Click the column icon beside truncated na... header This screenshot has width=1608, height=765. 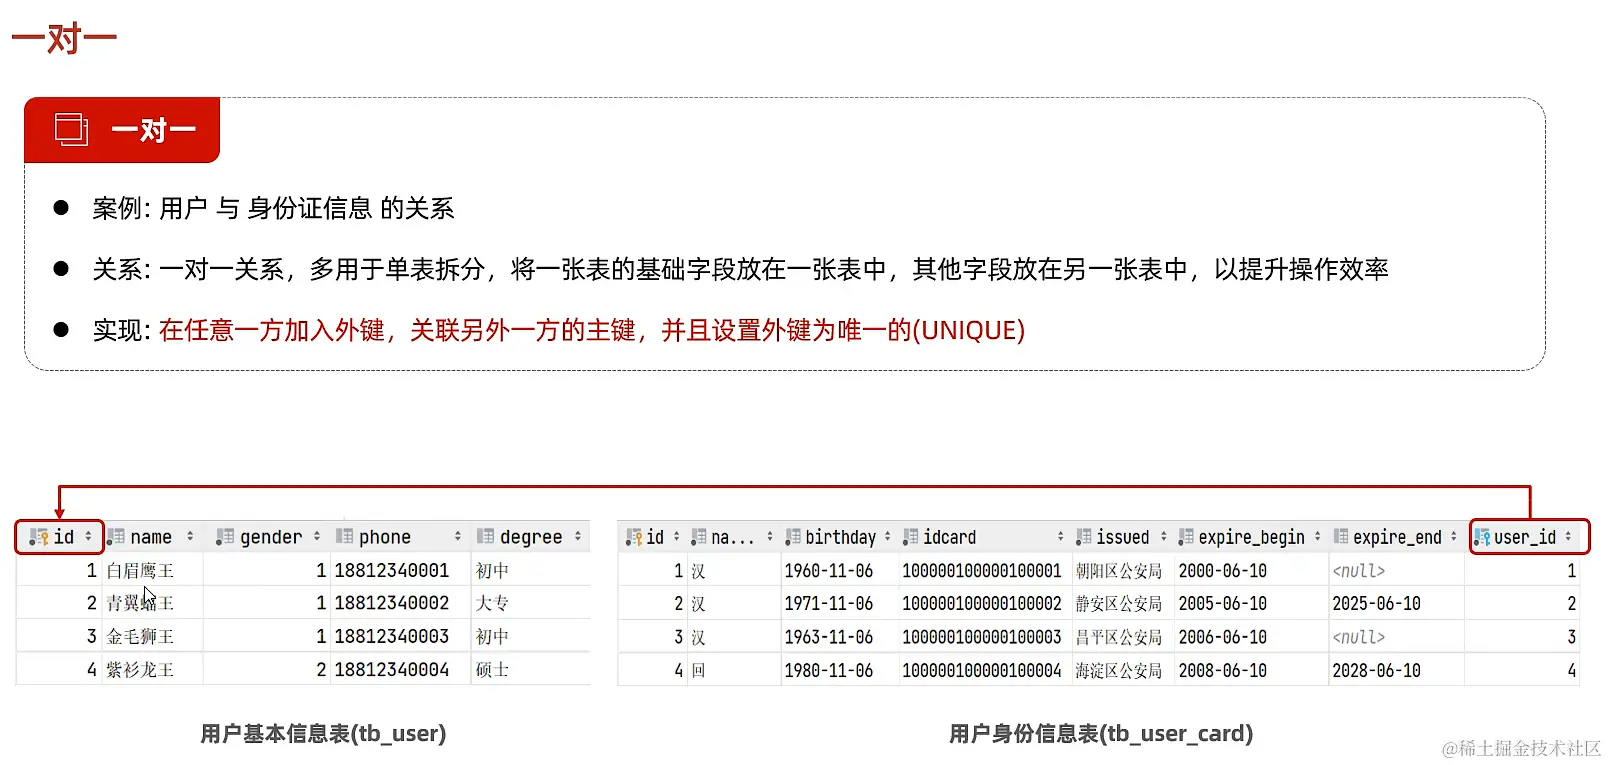(x=699, y=537)
